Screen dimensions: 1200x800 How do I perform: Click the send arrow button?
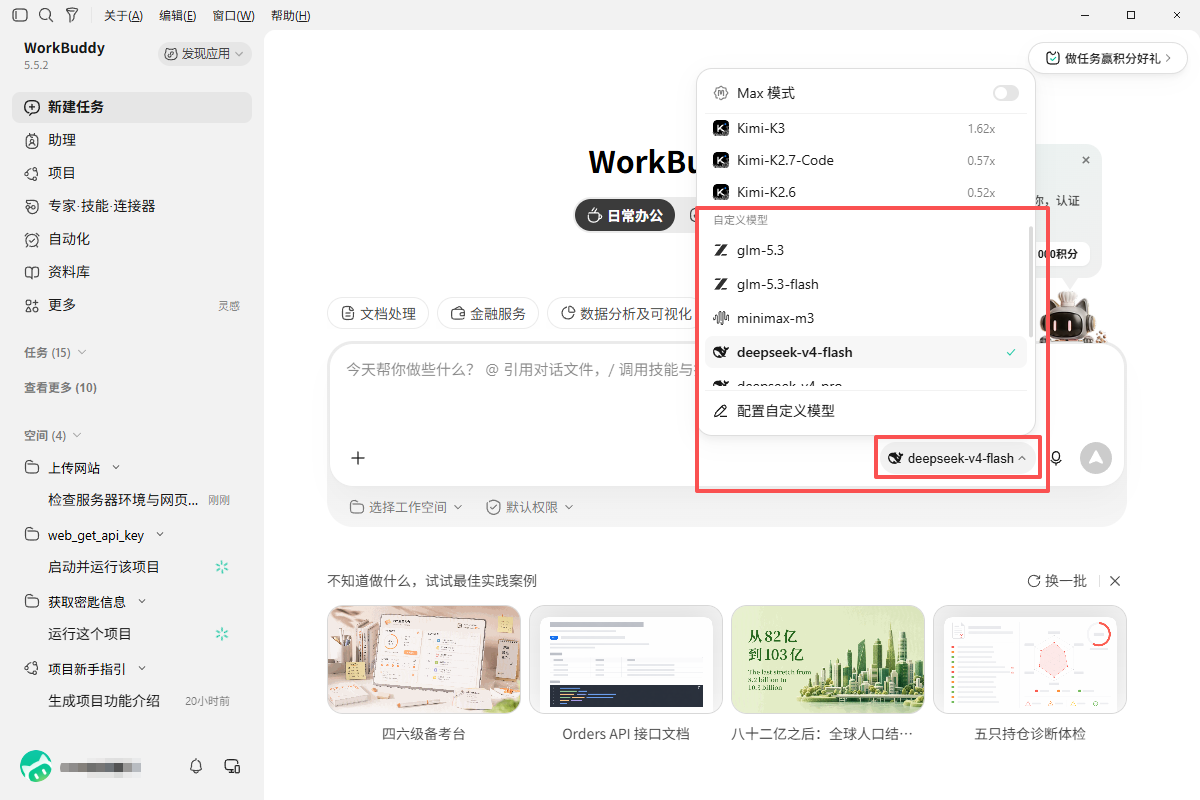click(x=1096, y=458)
